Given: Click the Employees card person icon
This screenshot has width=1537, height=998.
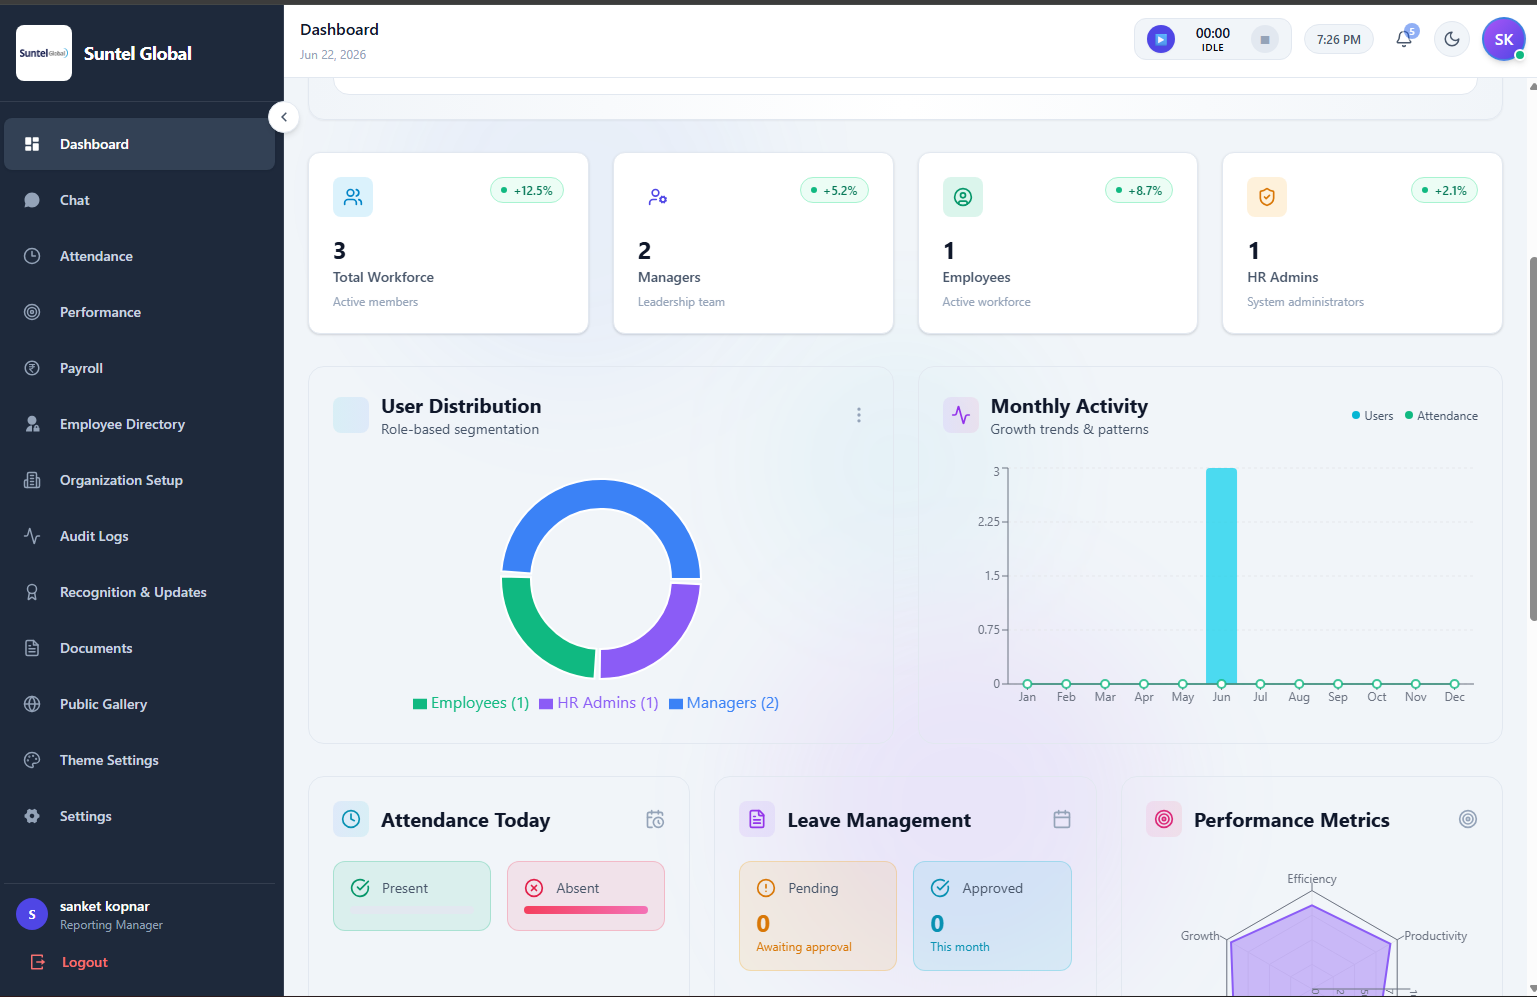Looking at the screenshot, I should click(963, 197).
